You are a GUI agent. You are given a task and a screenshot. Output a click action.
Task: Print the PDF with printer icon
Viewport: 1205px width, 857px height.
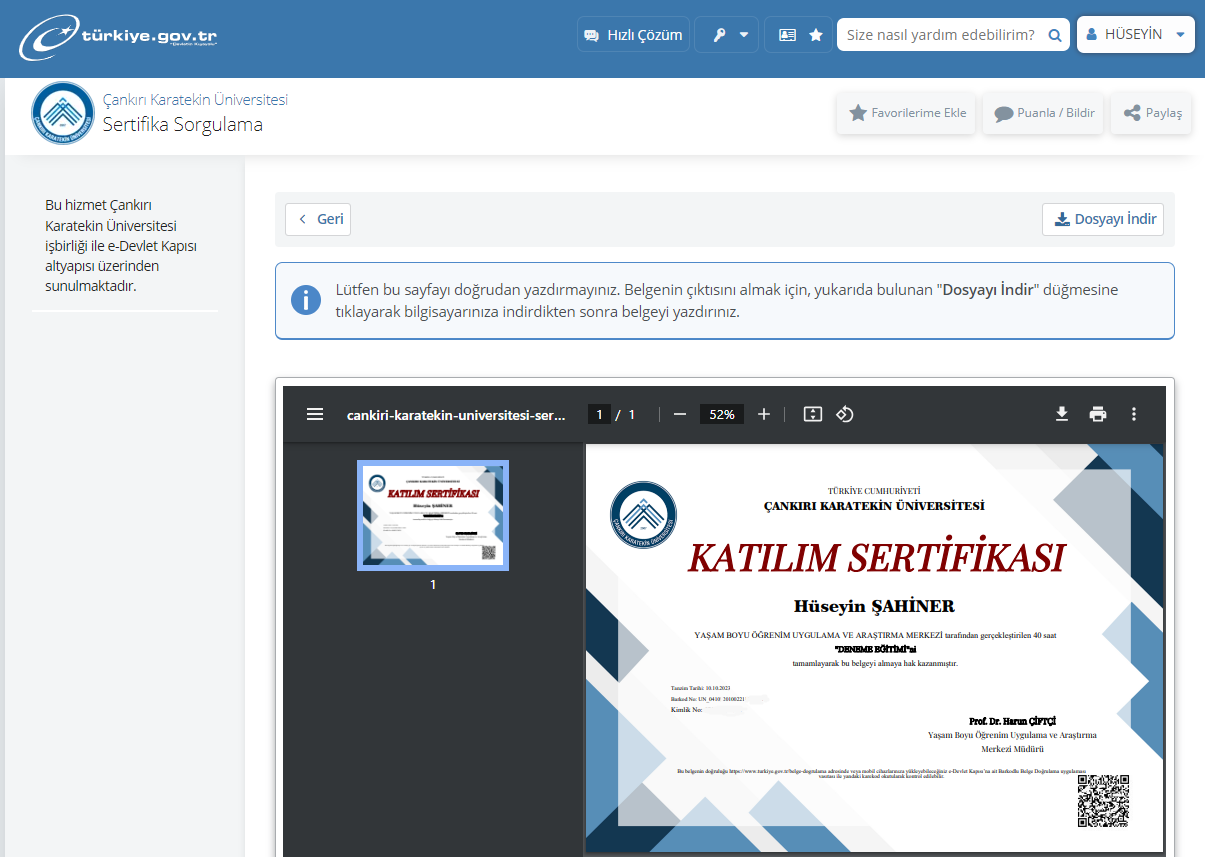1098,414
